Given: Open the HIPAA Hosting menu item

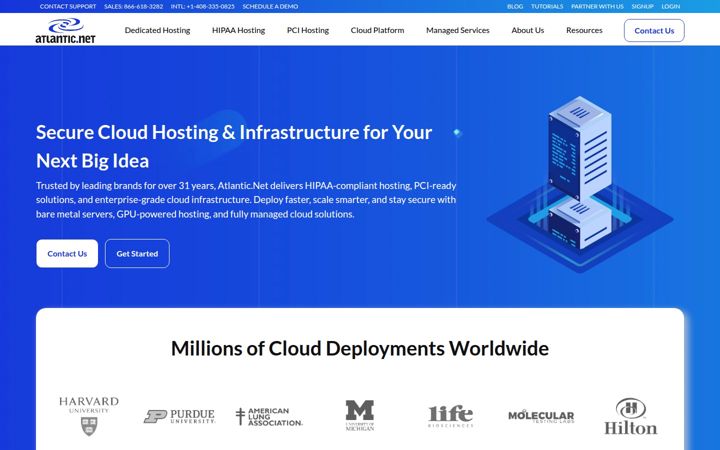Looking at the screenshot, I should coord(238,30).
